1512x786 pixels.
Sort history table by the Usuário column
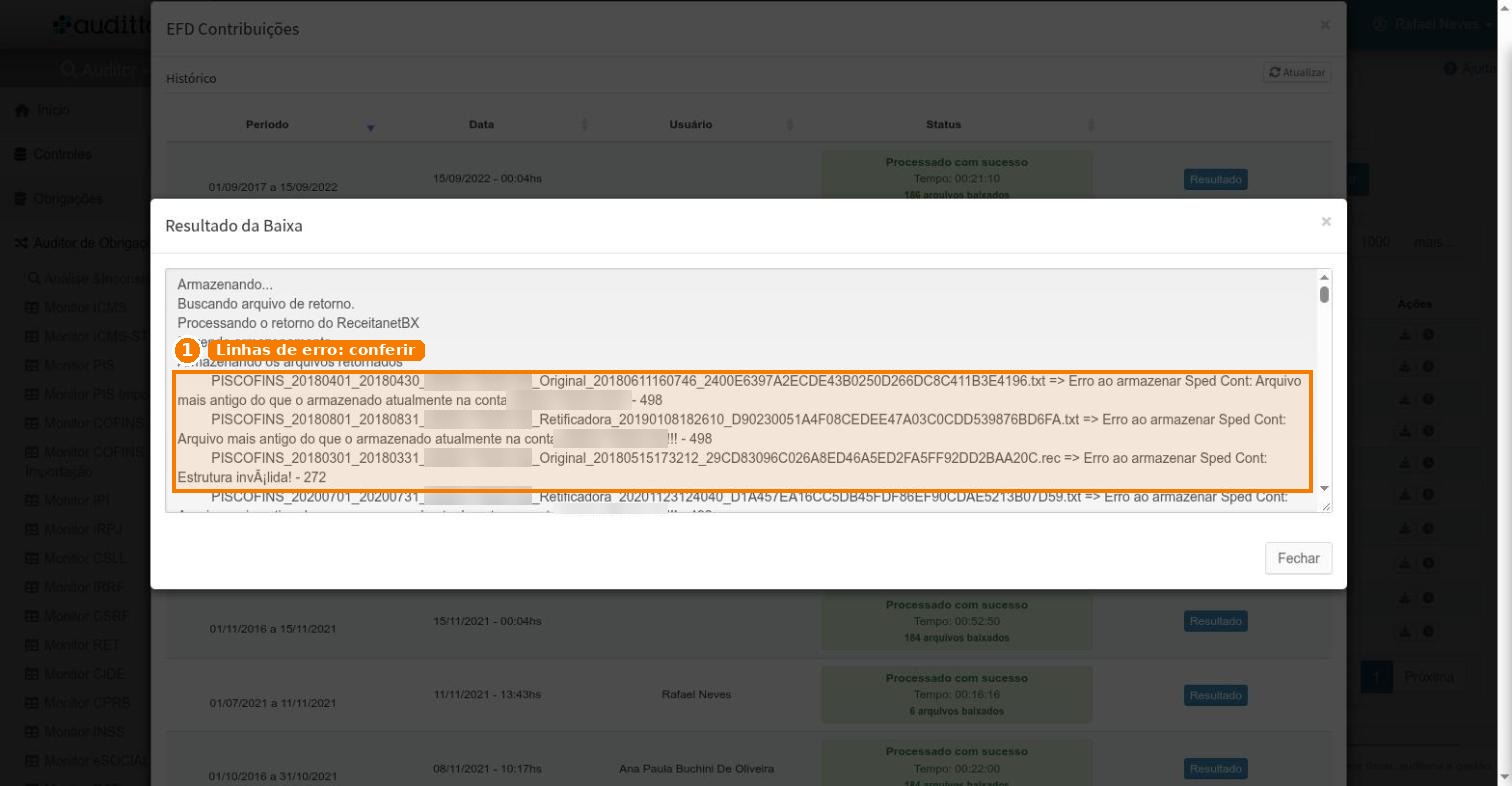[690, 125]
